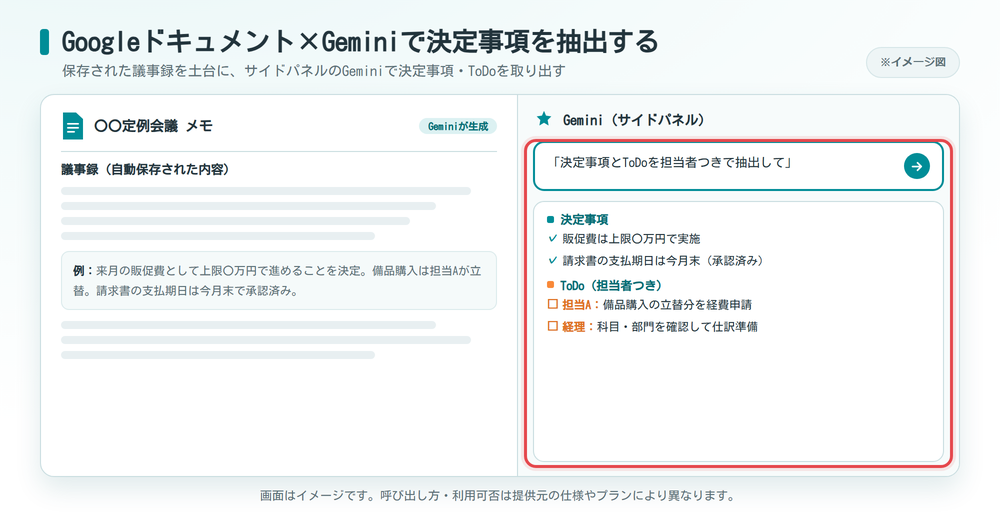Click the orange square bullet before ToDo
Image resolution: width=1000 pixels, height=523 pixels.
click(551, 284)
